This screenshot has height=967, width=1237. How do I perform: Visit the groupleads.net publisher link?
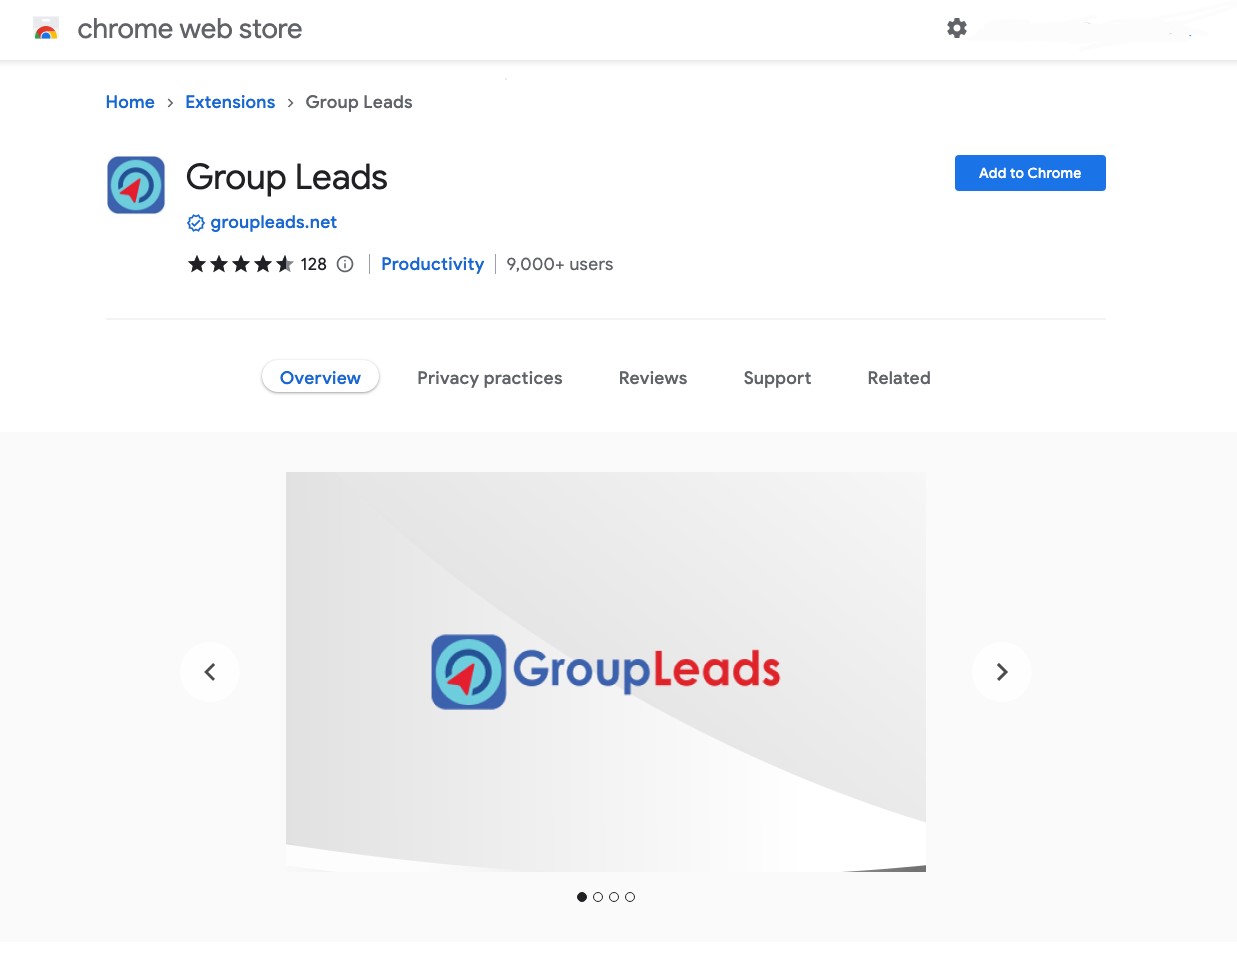tap(273, 222)
